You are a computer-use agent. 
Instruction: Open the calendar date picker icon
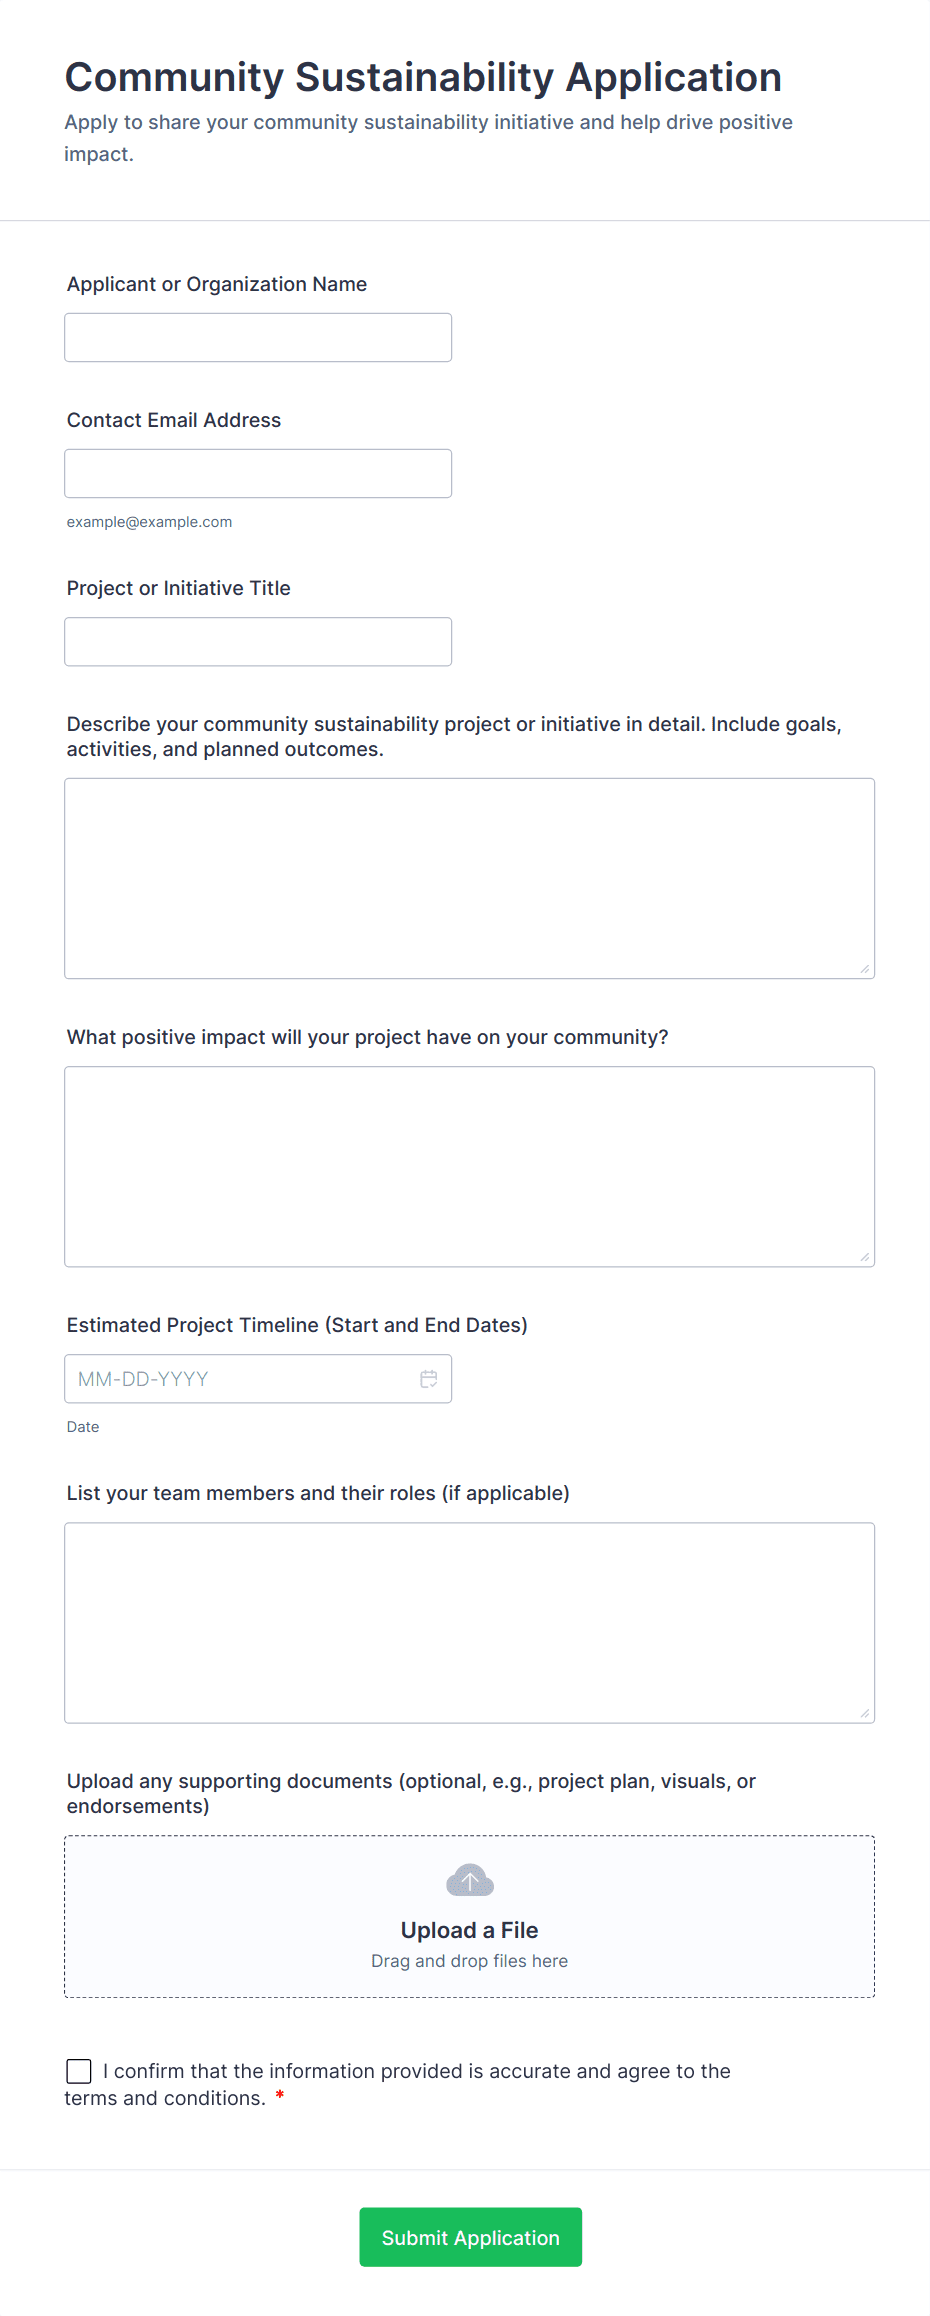tap(428, 1379)
